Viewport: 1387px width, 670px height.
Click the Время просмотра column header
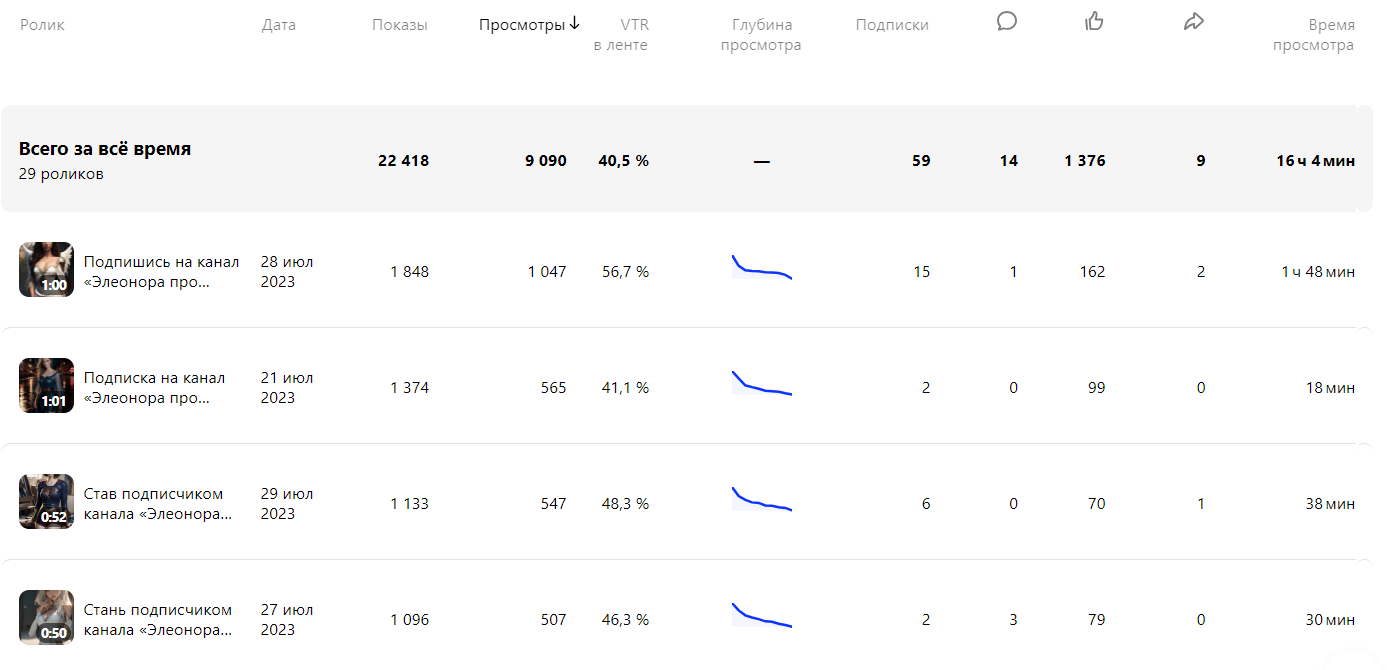[x=1313, y=35]
